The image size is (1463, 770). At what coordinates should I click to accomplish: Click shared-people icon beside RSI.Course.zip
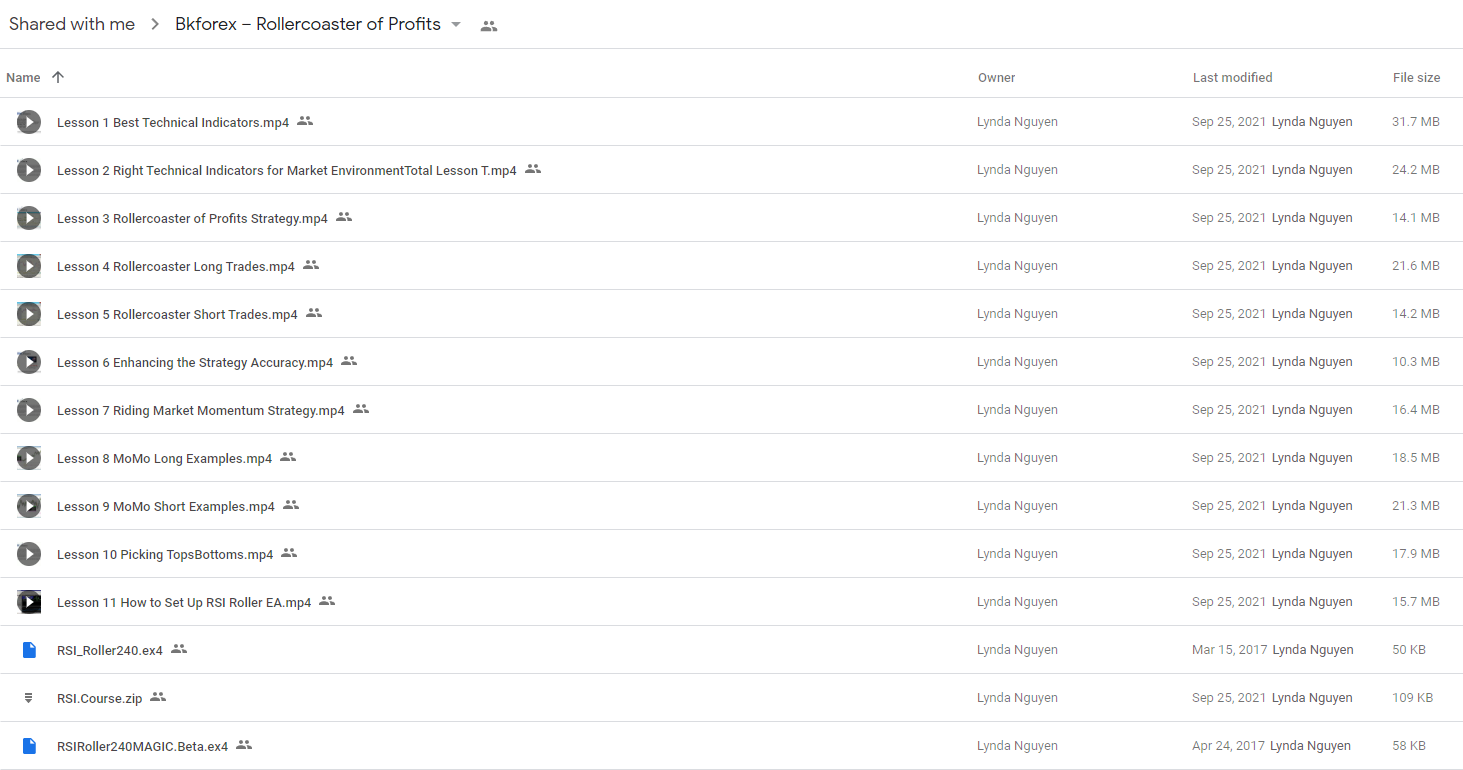[158, 697]
